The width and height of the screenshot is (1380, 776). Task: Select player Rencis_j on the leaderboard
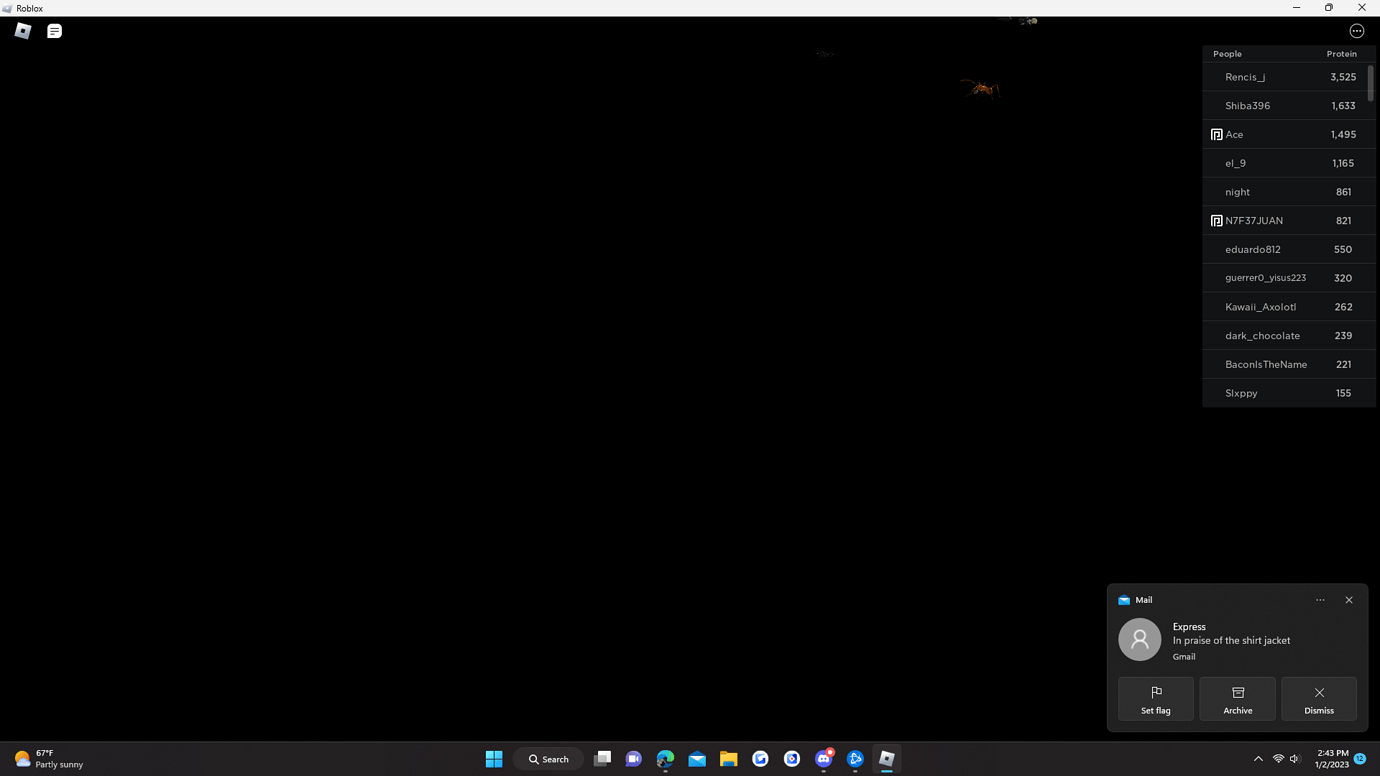point(1245,76)
